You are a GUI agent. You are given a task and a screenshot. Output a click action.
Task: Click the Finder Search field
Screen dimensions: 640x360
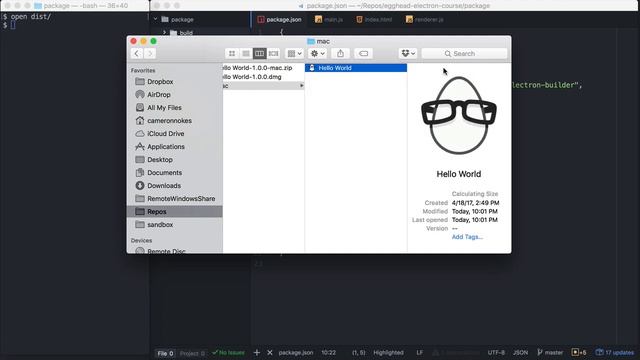pos(464,53)
